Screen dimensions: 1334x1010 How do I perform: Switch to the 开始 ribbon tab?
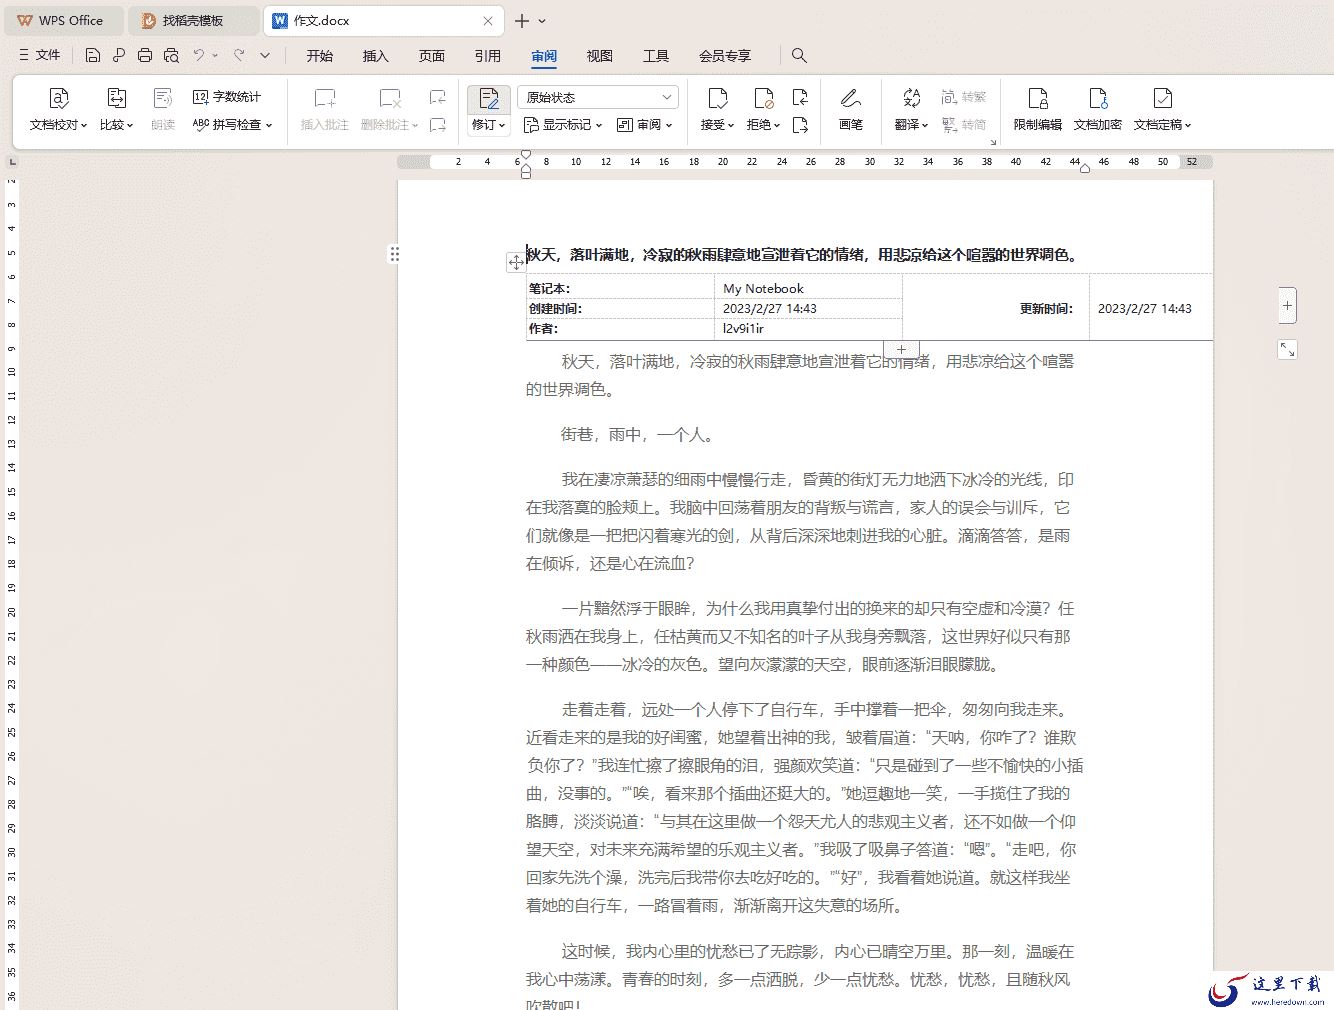click(320, 56)
